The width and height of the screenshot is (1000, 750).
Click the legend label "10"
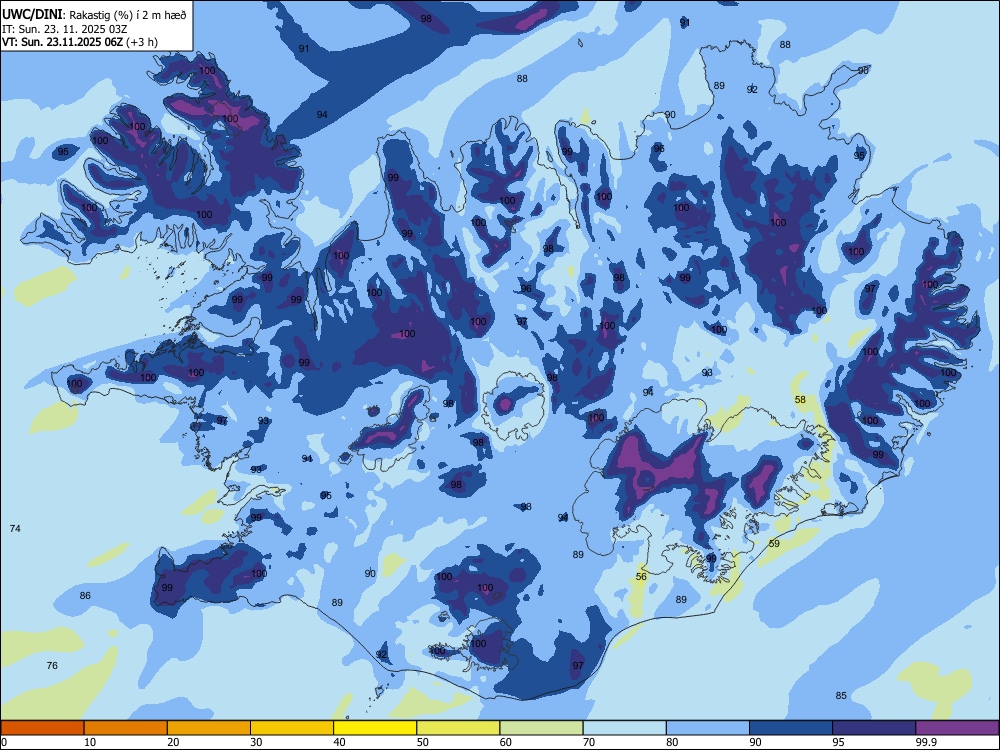(90, 742)
